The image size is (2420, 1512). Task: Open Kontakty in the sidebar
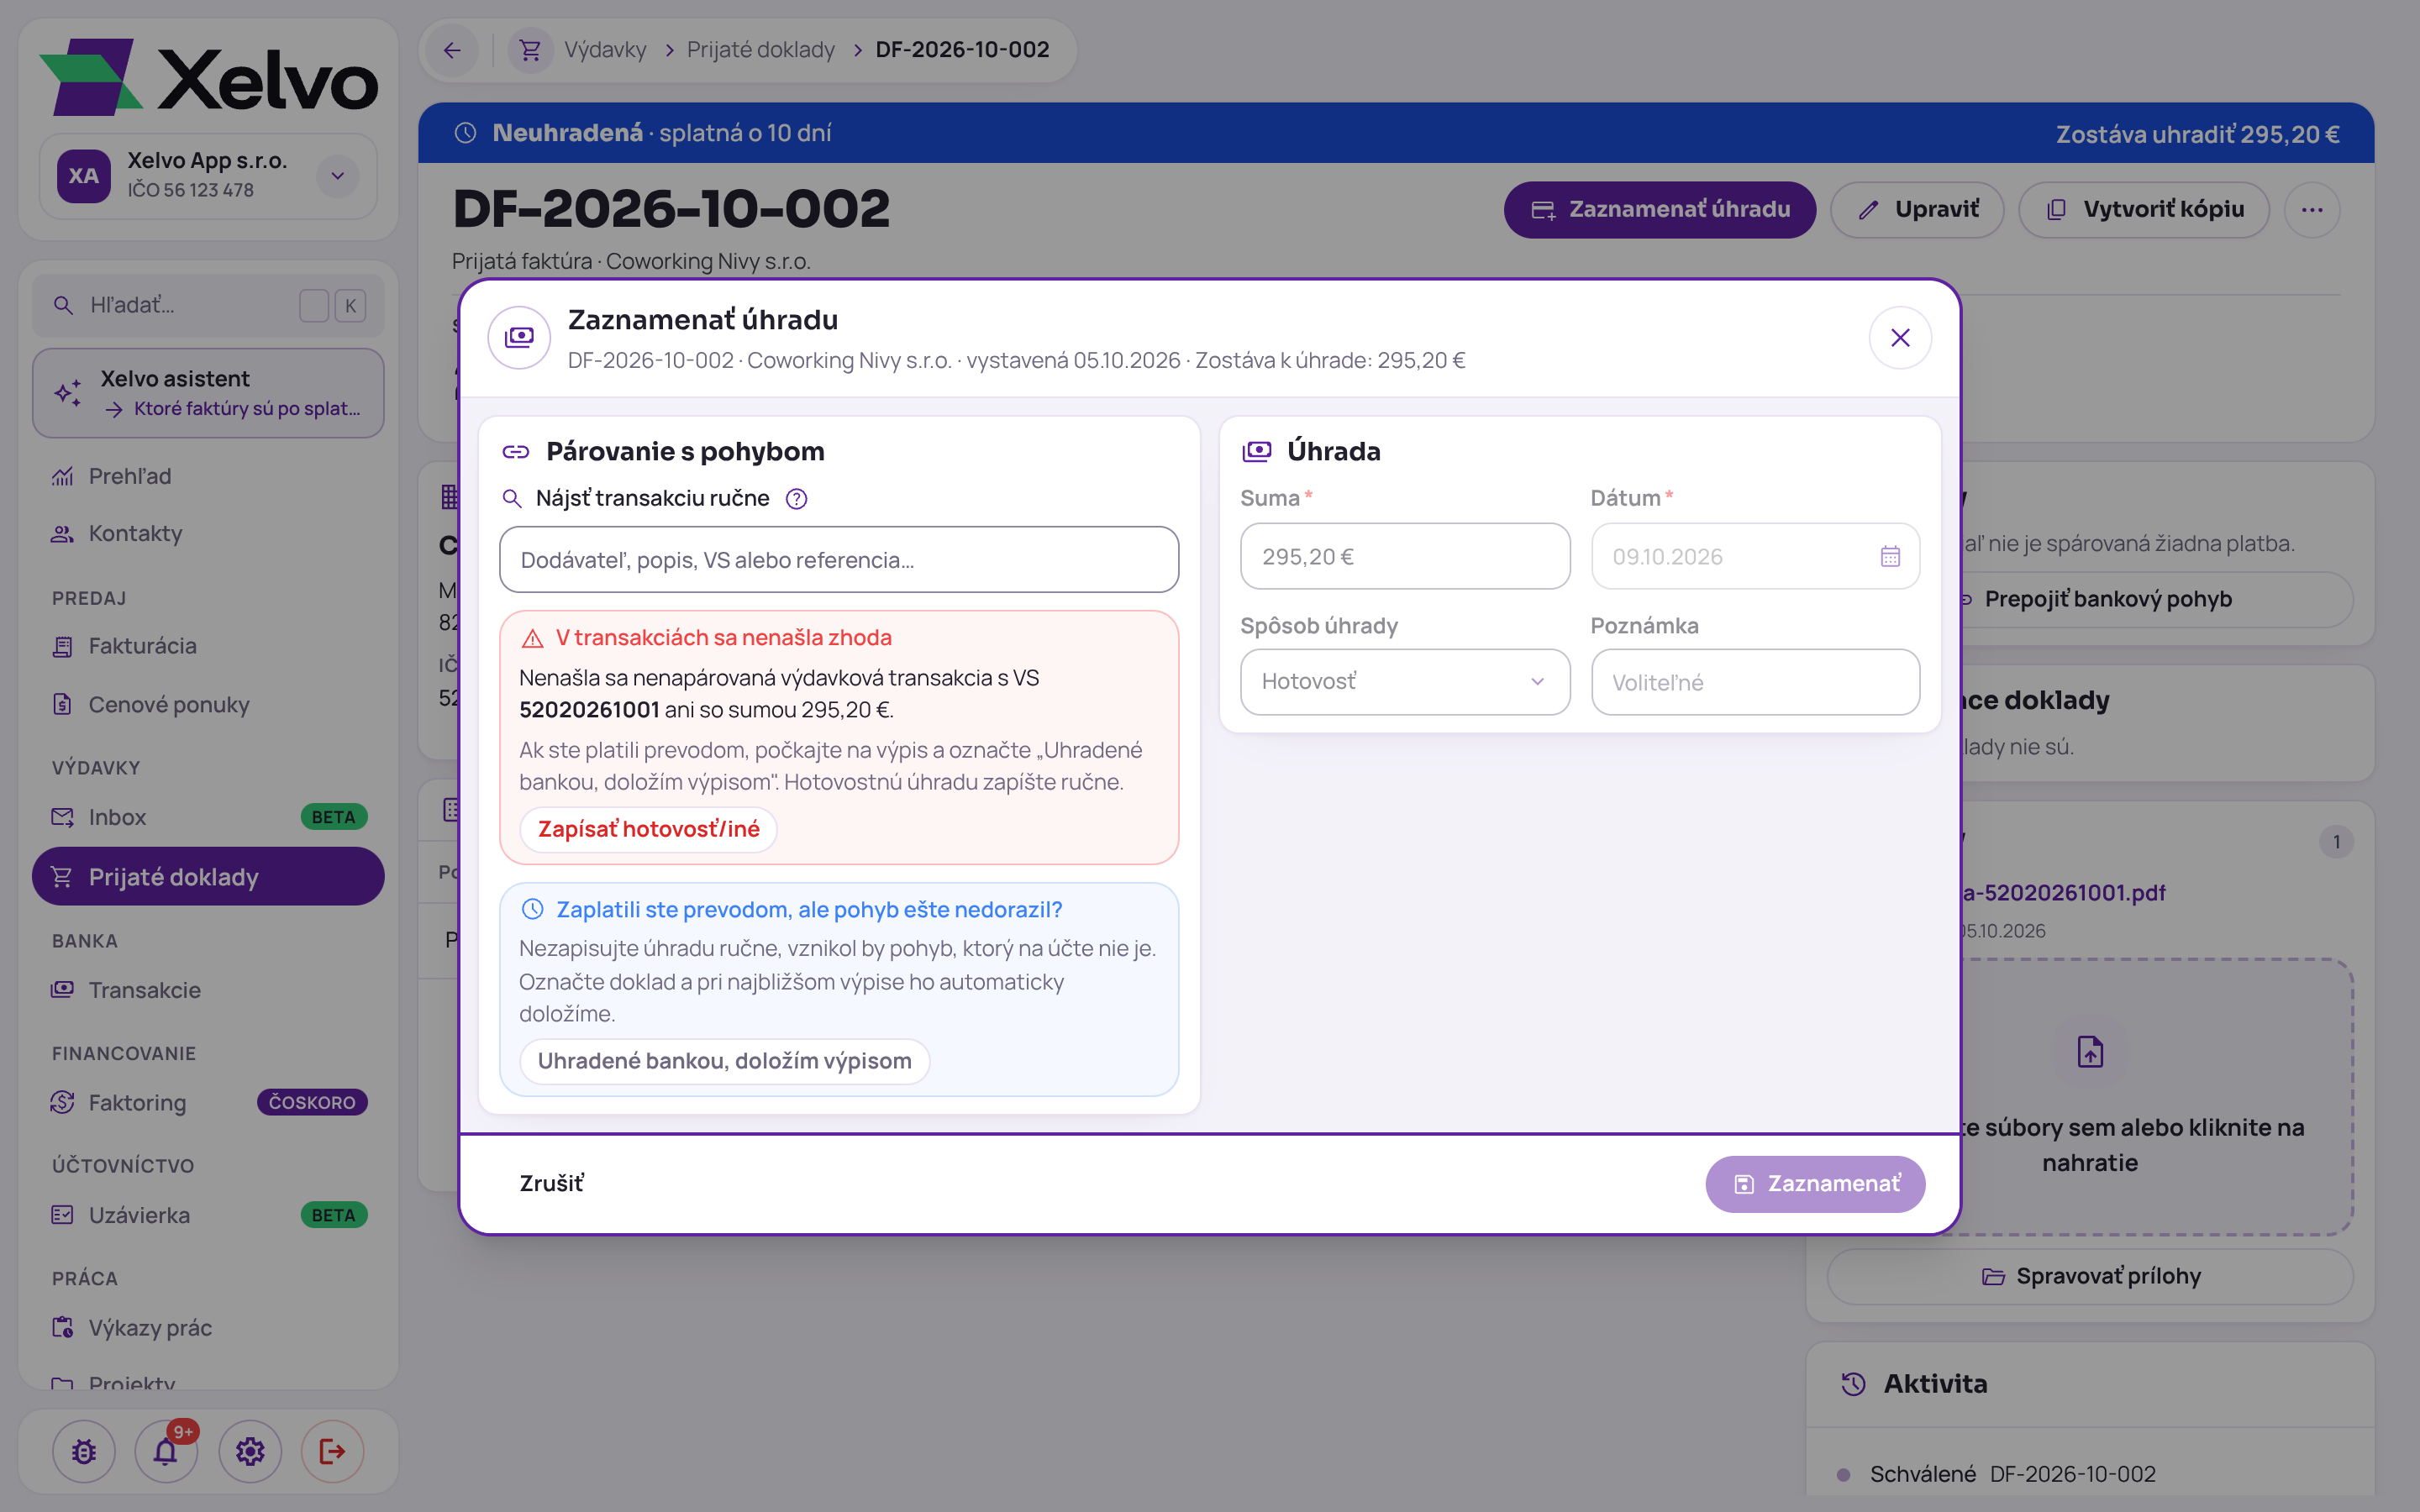click(x=208, y=533)
